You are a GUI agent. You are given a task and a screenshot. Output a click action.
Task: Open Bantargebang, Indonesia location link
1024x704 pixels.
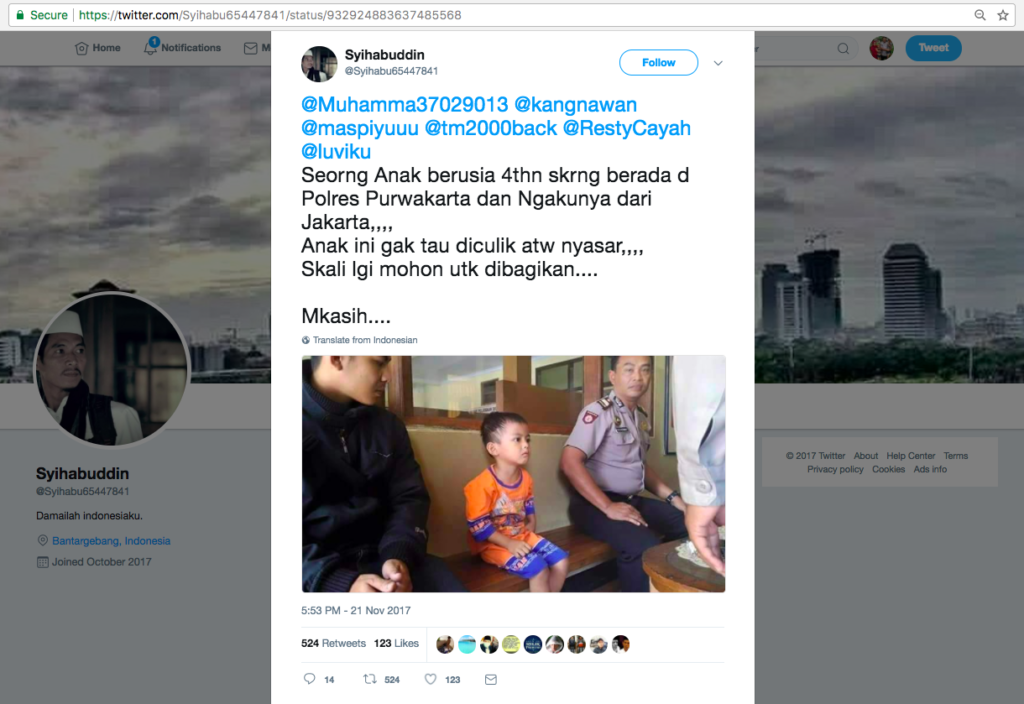111,541
